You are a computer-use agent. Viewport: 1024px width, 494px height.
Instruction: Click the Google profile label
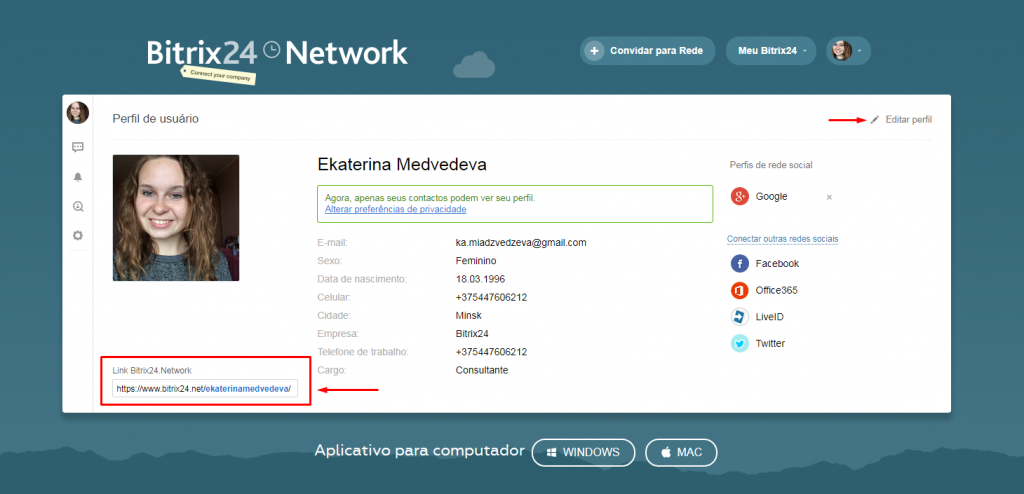tap(771, 196)
